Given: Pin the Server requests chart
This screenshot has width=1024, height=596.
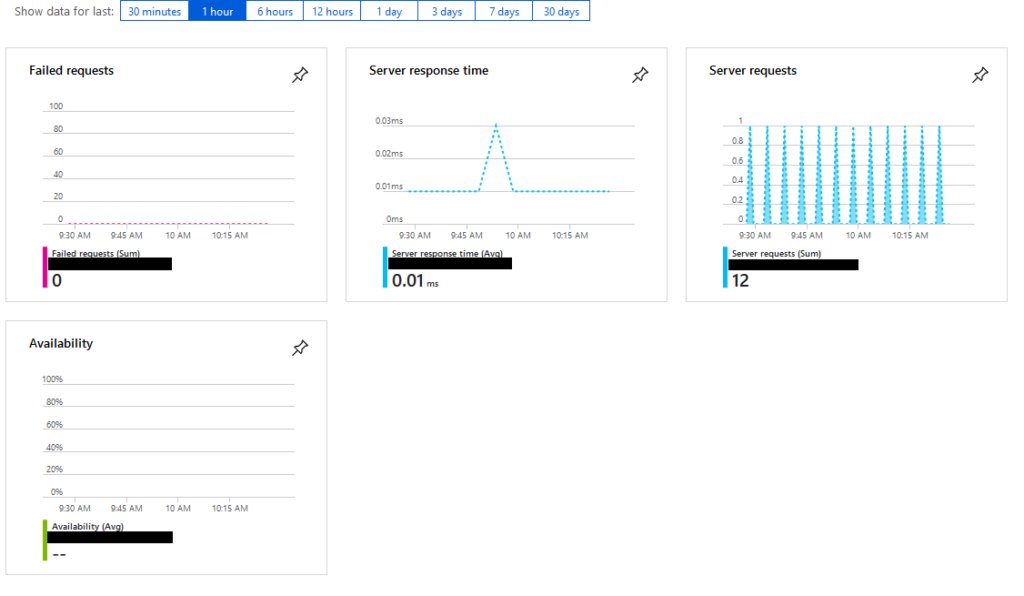Looking at the screenshot, I should pos(980,75).
